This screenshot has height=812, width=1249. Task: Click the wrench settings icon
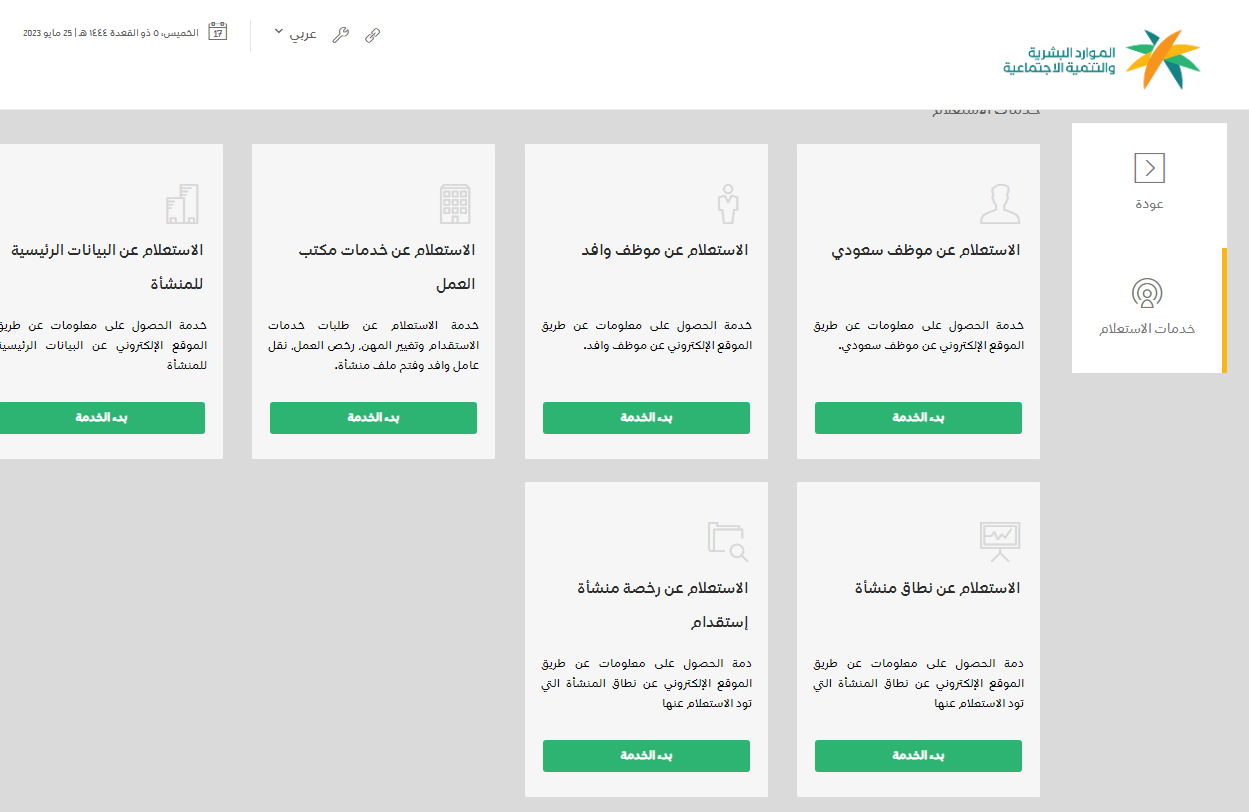click(340, 35)
